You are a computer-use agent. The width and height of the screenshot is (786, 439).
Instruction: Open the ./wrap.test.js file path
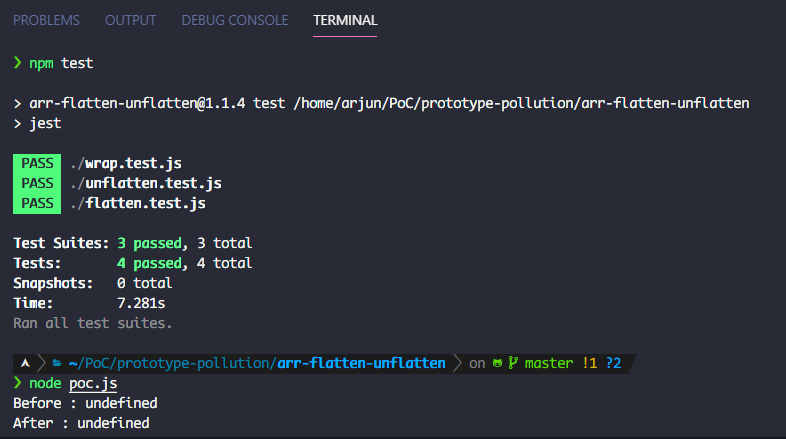coord(126,163)
